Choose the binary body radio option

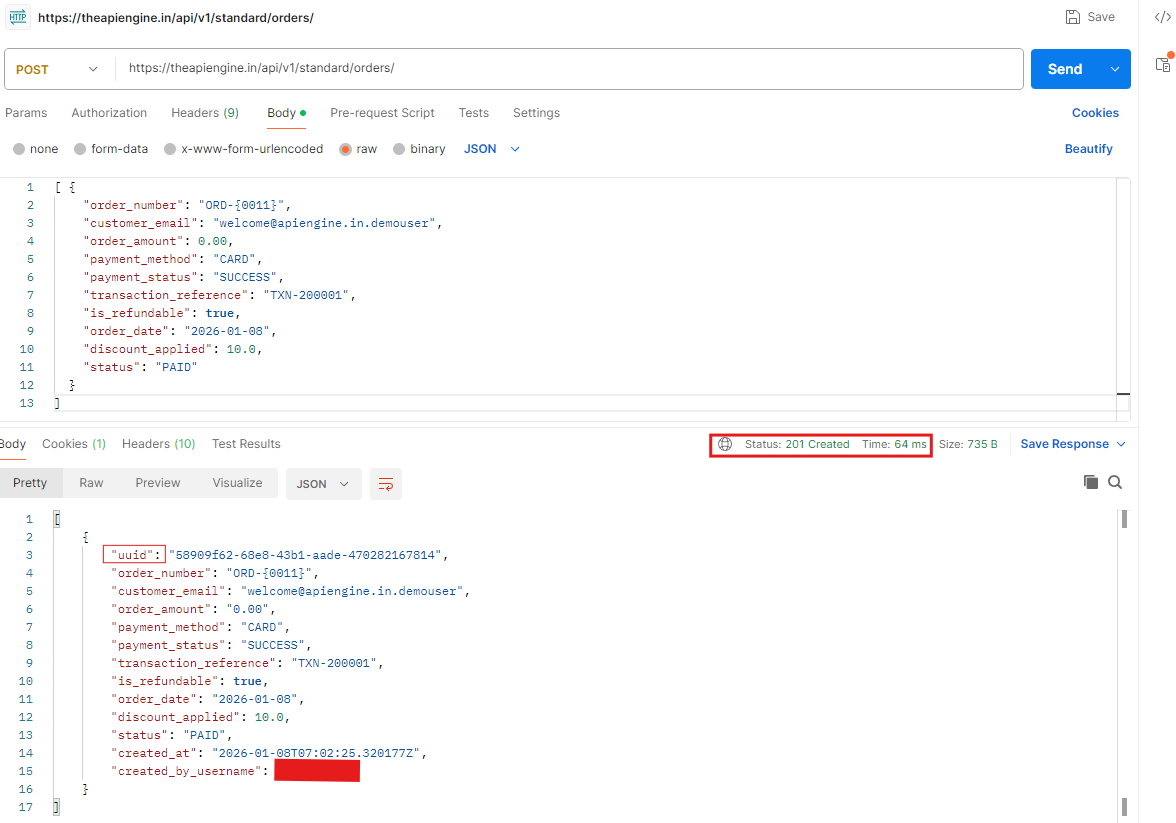pyautogui.click(x=399, y=149)
